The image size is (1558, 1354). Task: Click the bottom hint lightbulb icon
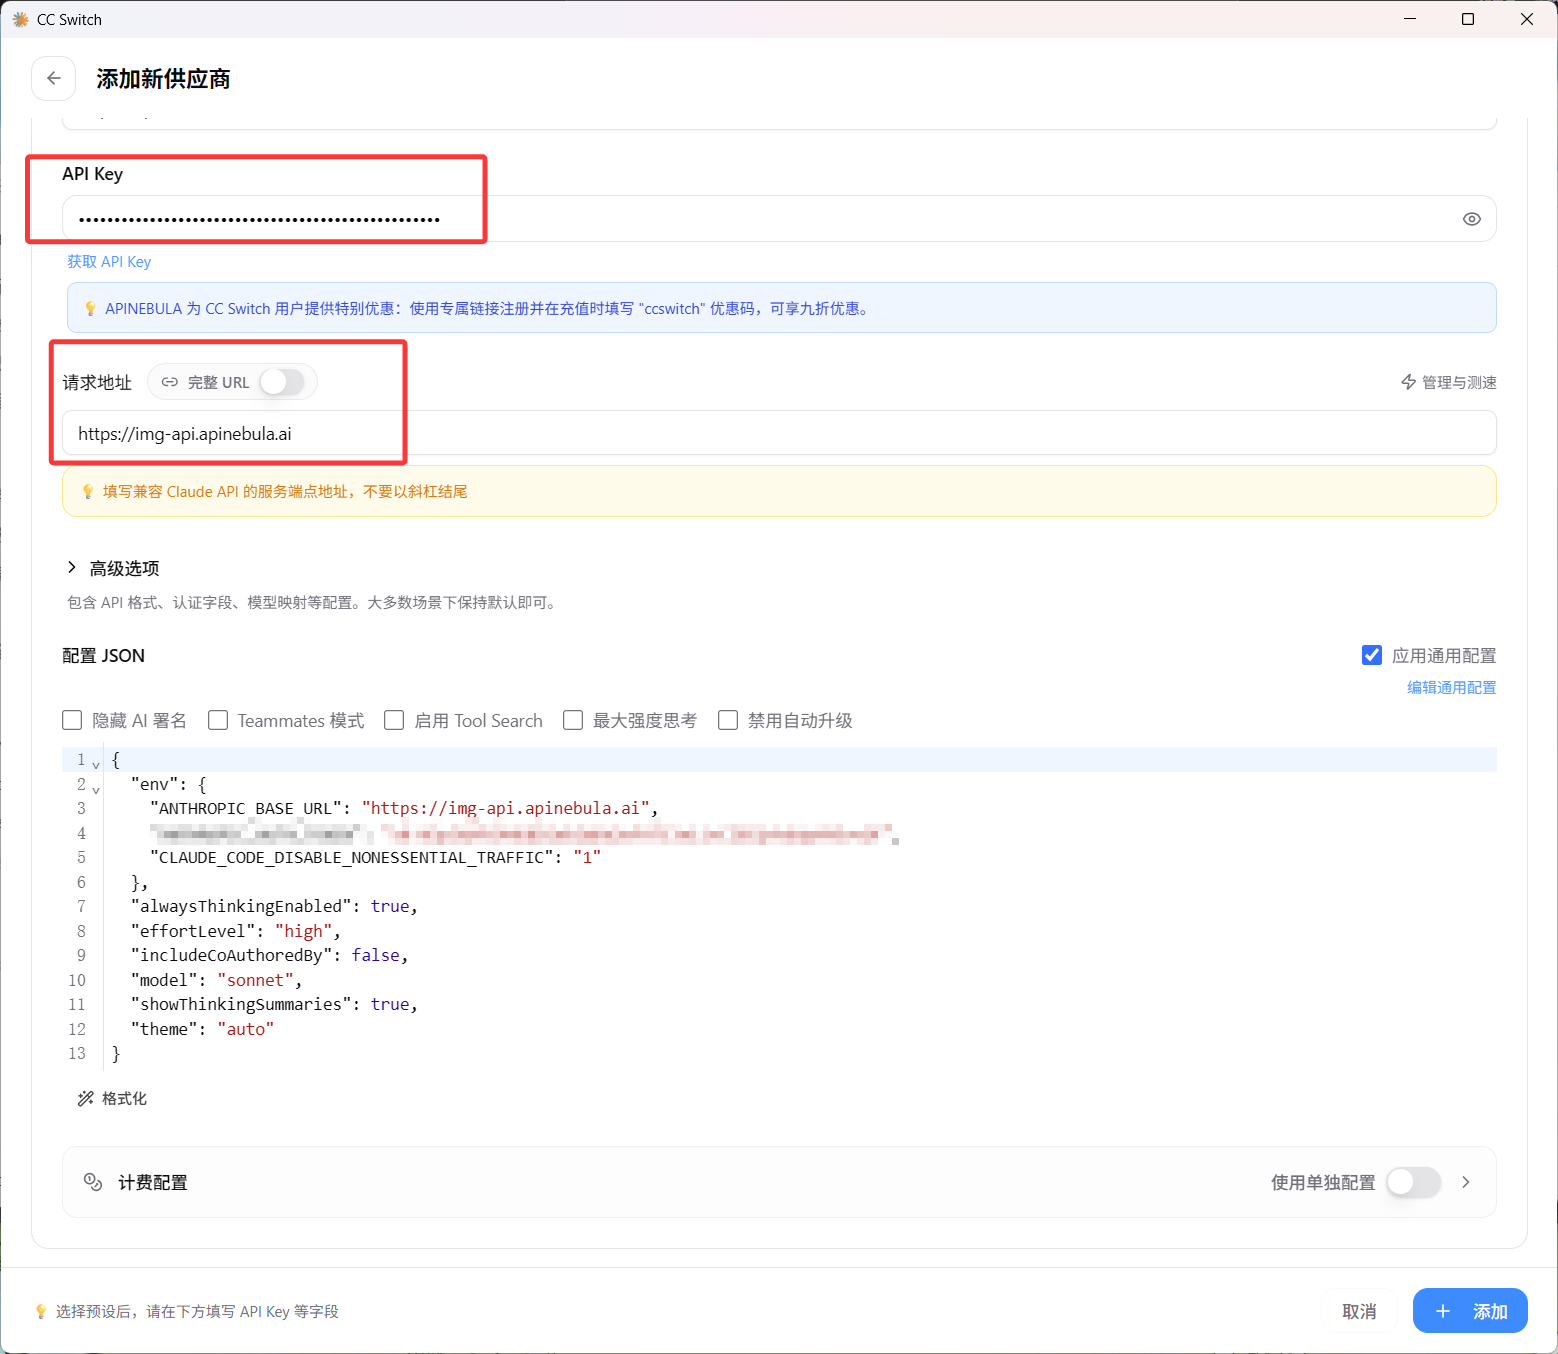(x=41, y=1311)
